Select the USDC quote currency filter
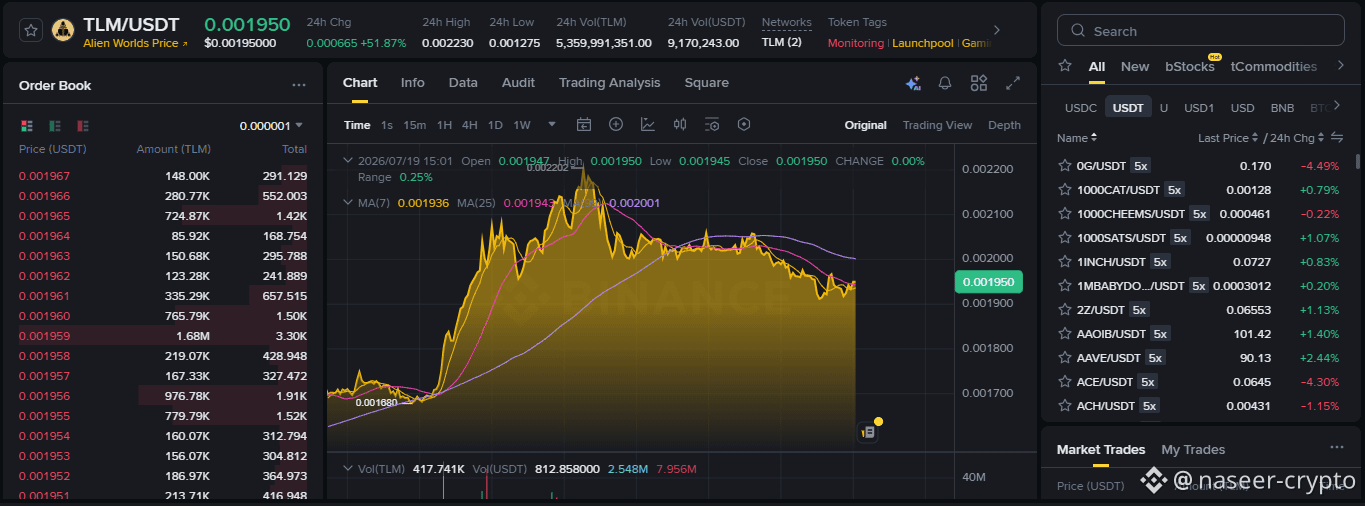 pos(1080,108)
